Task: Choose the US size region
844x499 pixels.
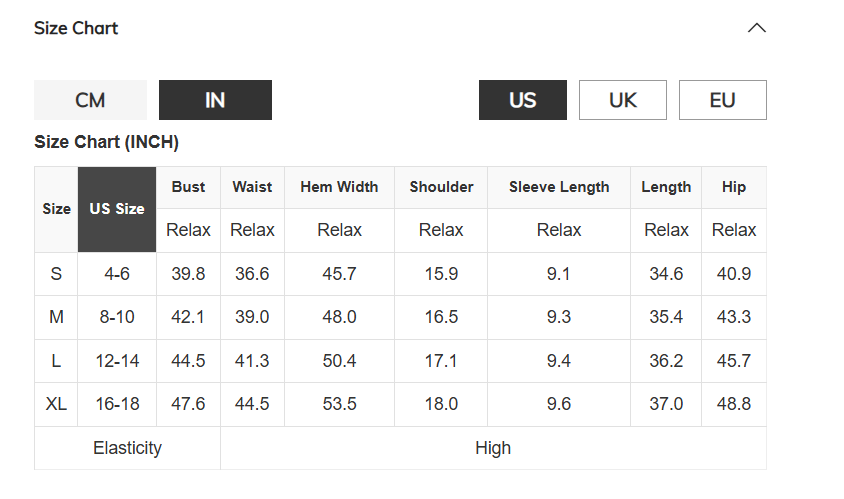Action: pyautogui.click(x=523, y=100)
